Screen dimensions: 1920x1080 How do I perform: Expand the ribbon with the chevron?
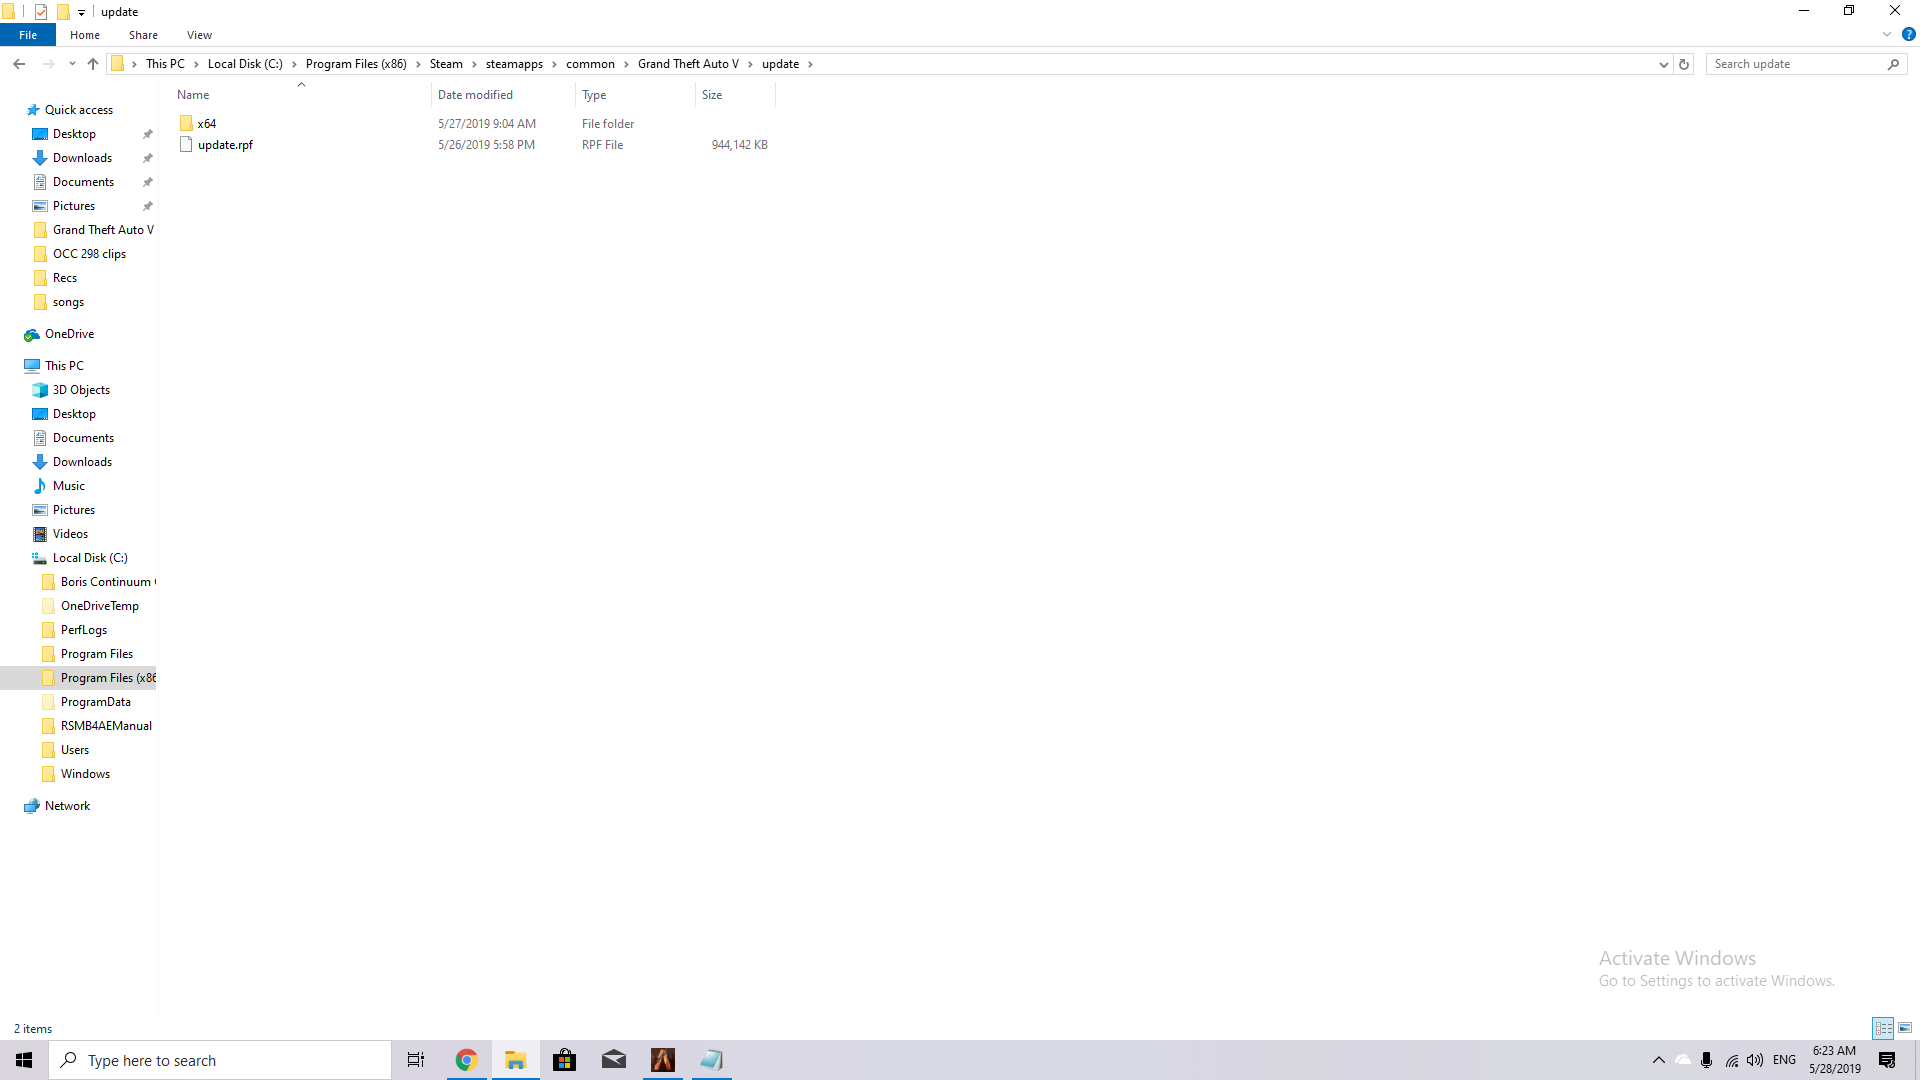1887,34
